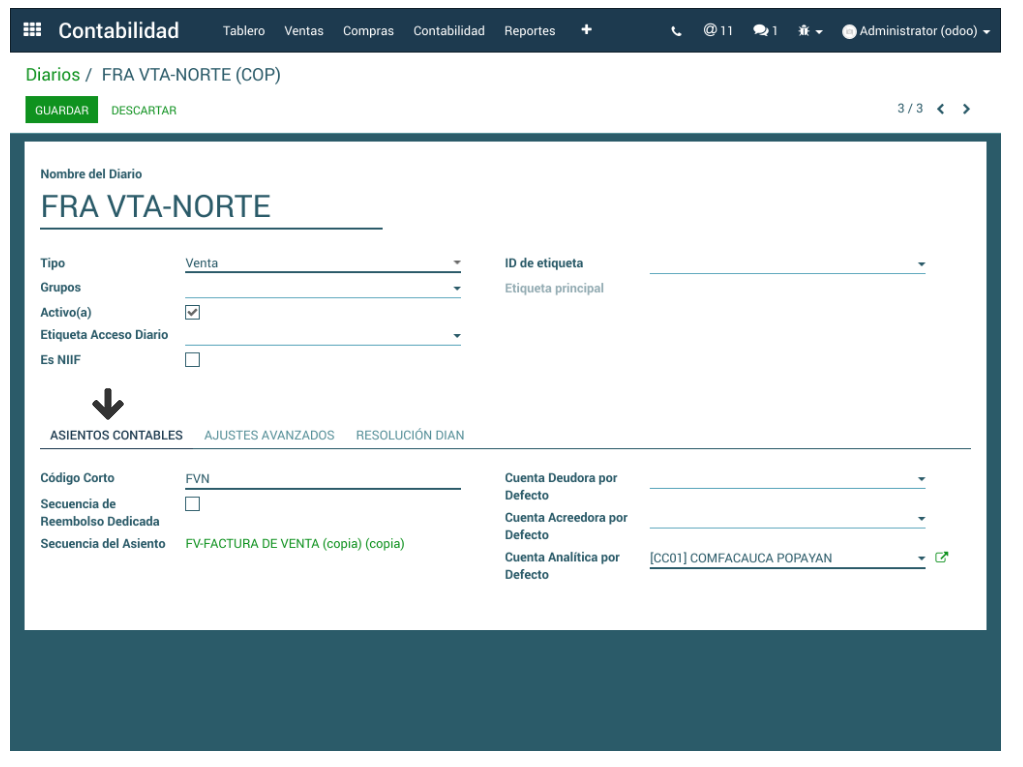Open the conversations chat icon
The image size is (1023, 767).
pyautogui.click(x=765, y=31)
